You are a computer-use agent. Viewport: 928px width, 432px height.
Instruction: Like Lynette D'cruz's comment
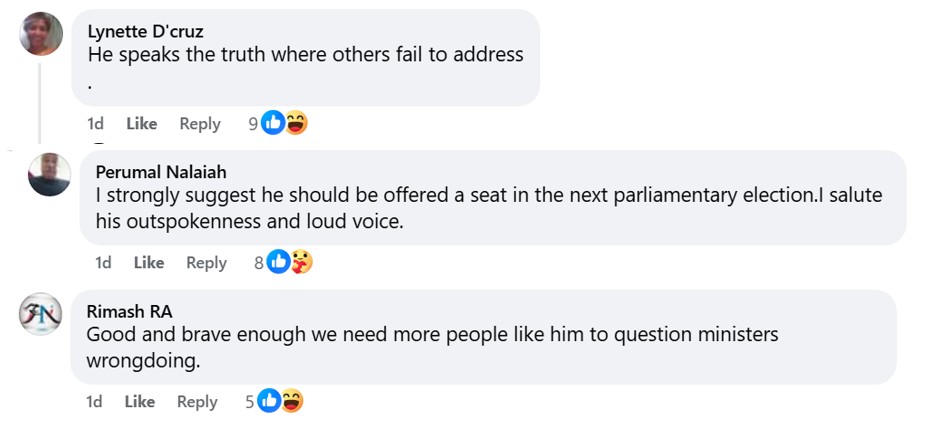[x=141, y=124]
